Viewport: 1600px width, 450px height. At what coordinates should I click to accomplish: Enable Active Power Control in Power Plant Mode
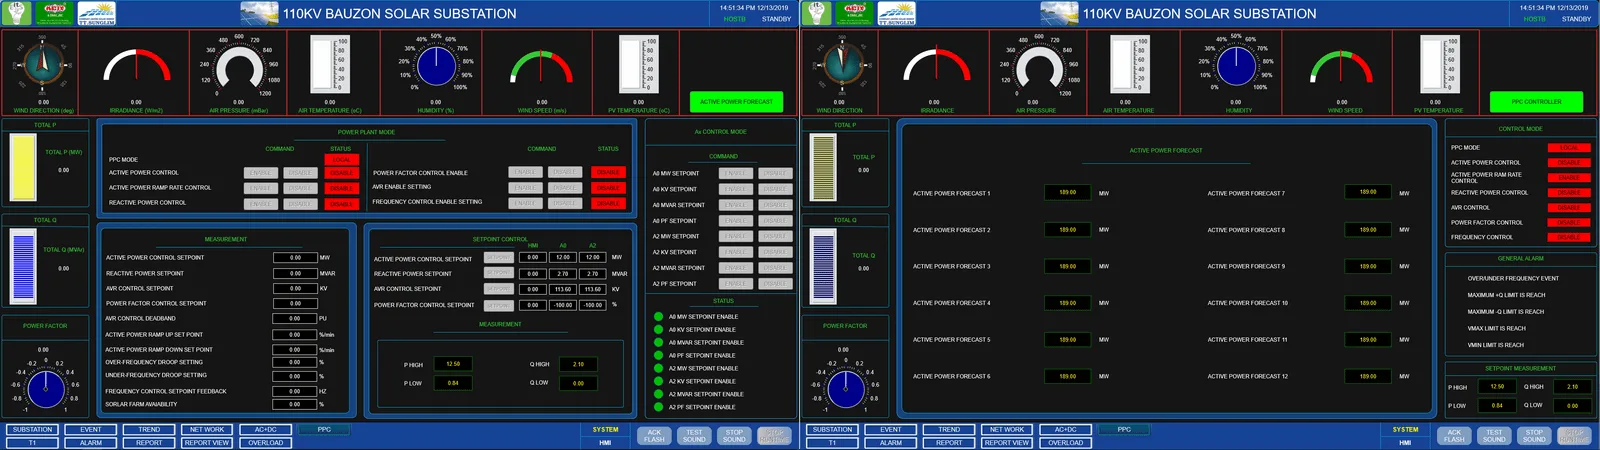[260, 173]
